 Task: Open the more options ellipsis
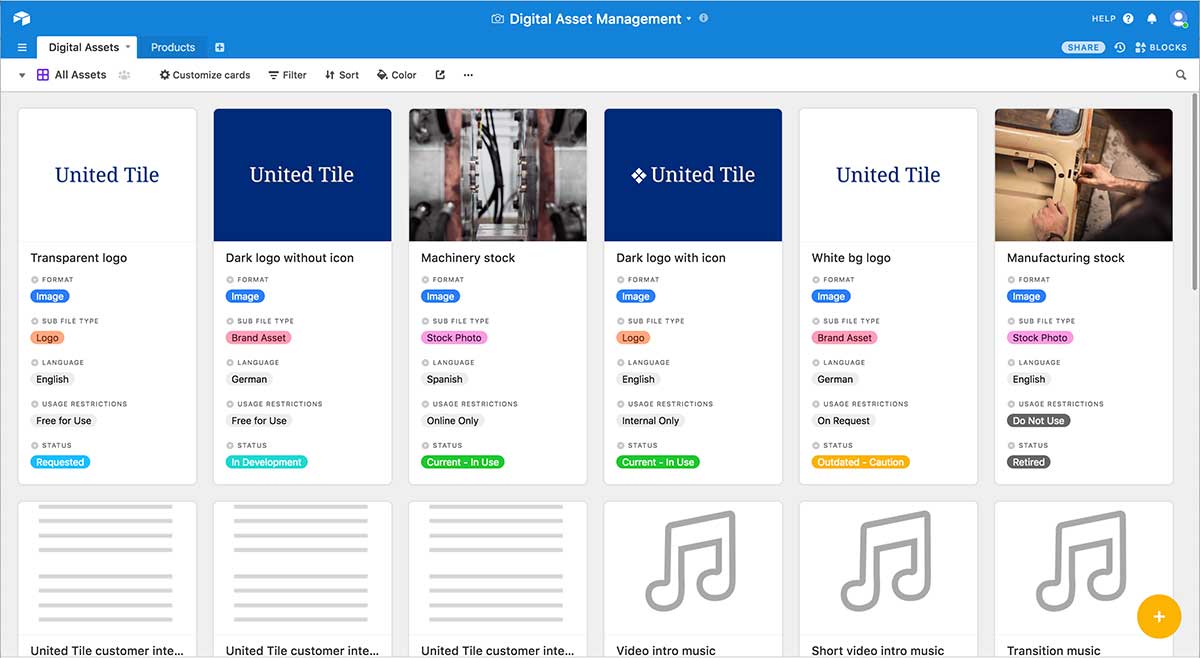[x=468, y=75]
